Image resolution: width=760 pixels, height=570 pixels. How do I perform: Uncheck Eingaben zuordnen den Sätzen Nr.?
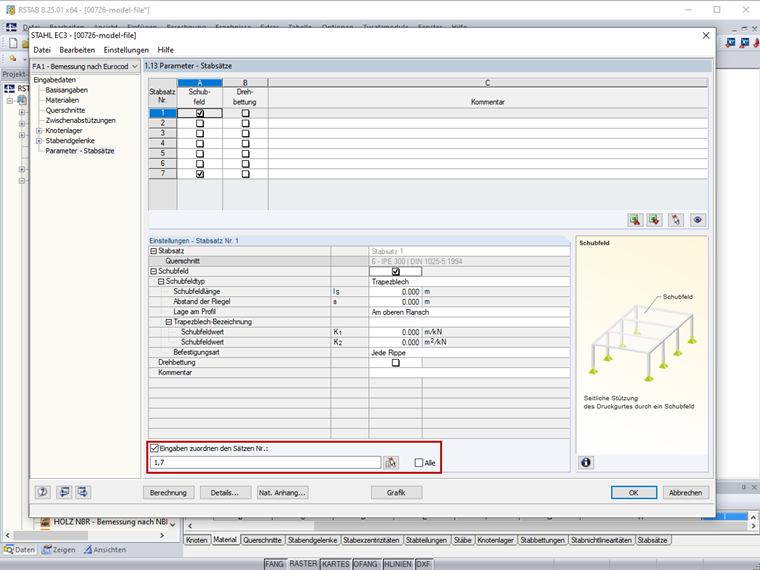155,448
